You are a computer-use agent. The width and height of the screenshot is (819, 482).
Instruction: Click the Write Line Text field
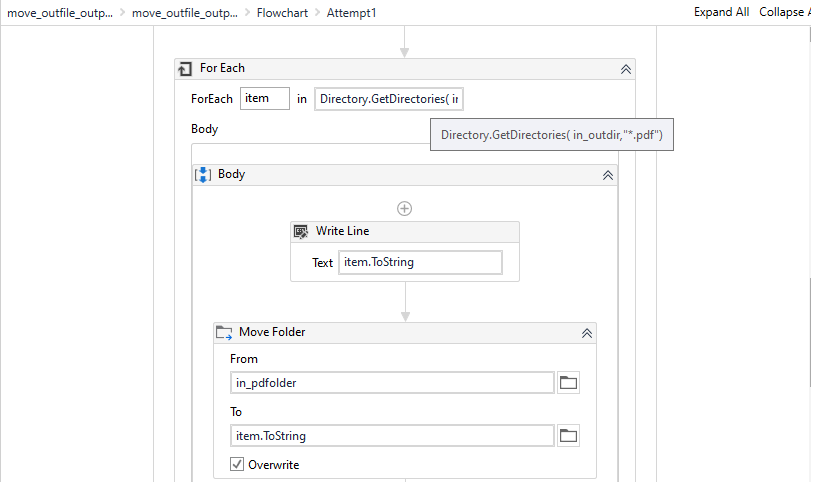click(420, 262)
